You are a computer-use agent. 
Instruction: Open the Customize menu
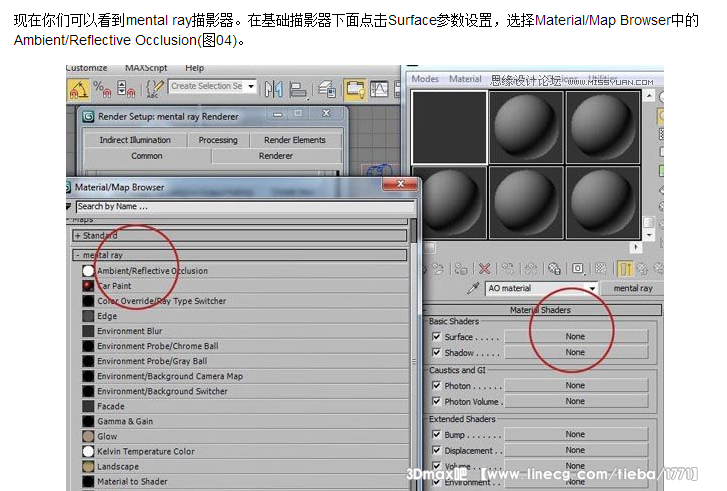(87, 68)
